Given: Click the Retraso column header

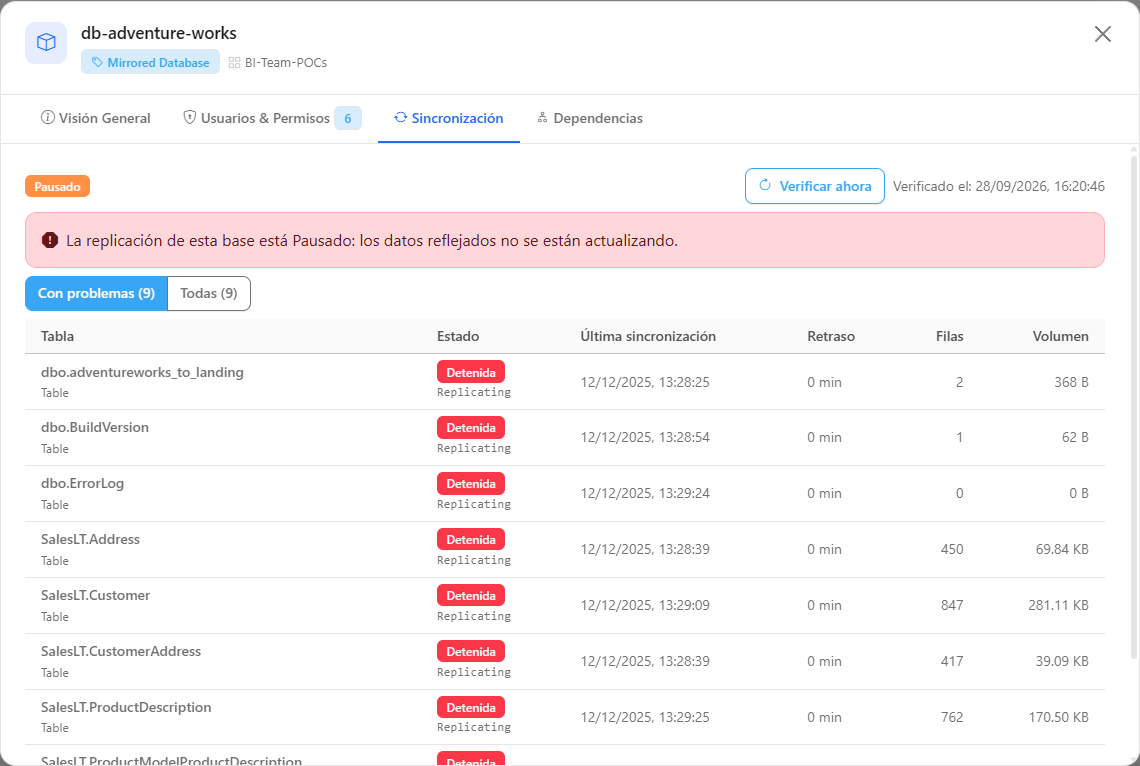Looking at the screenshot, I should coord(831,336).
